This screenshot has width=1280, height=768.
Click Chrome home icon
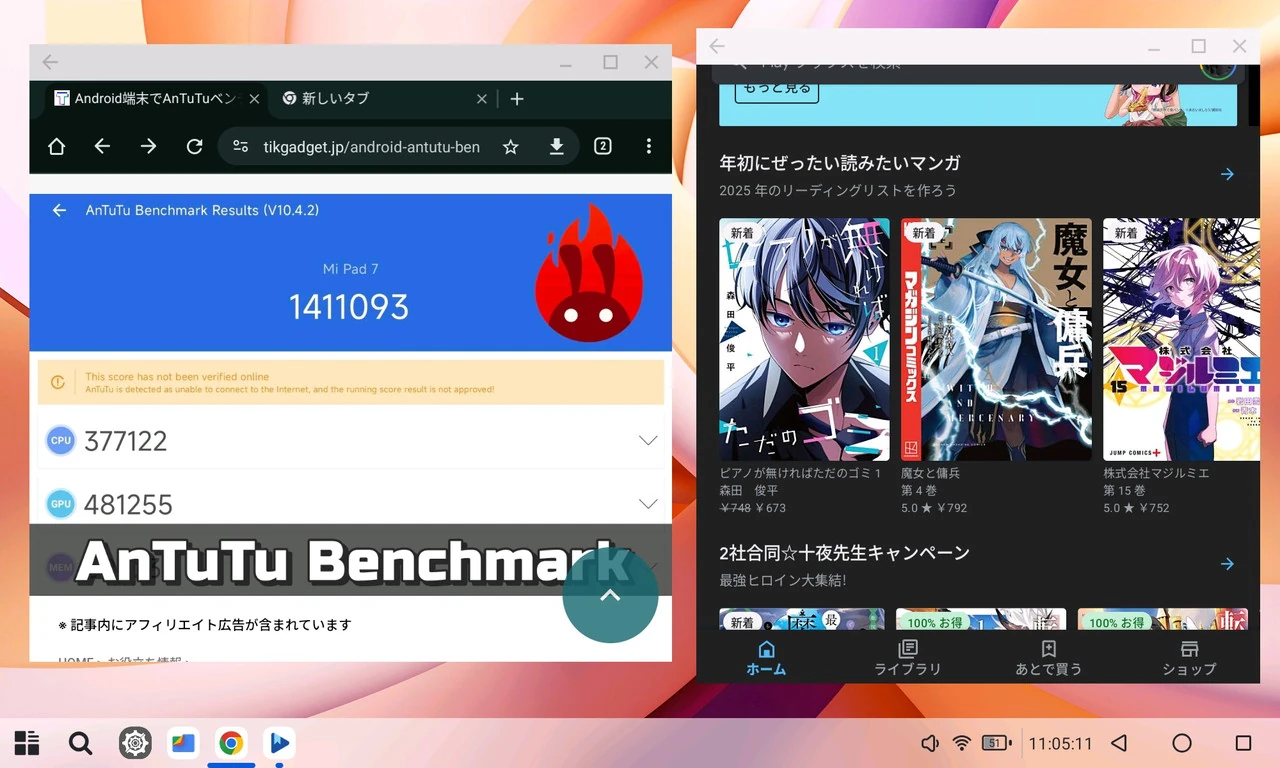tap(57, 147)
